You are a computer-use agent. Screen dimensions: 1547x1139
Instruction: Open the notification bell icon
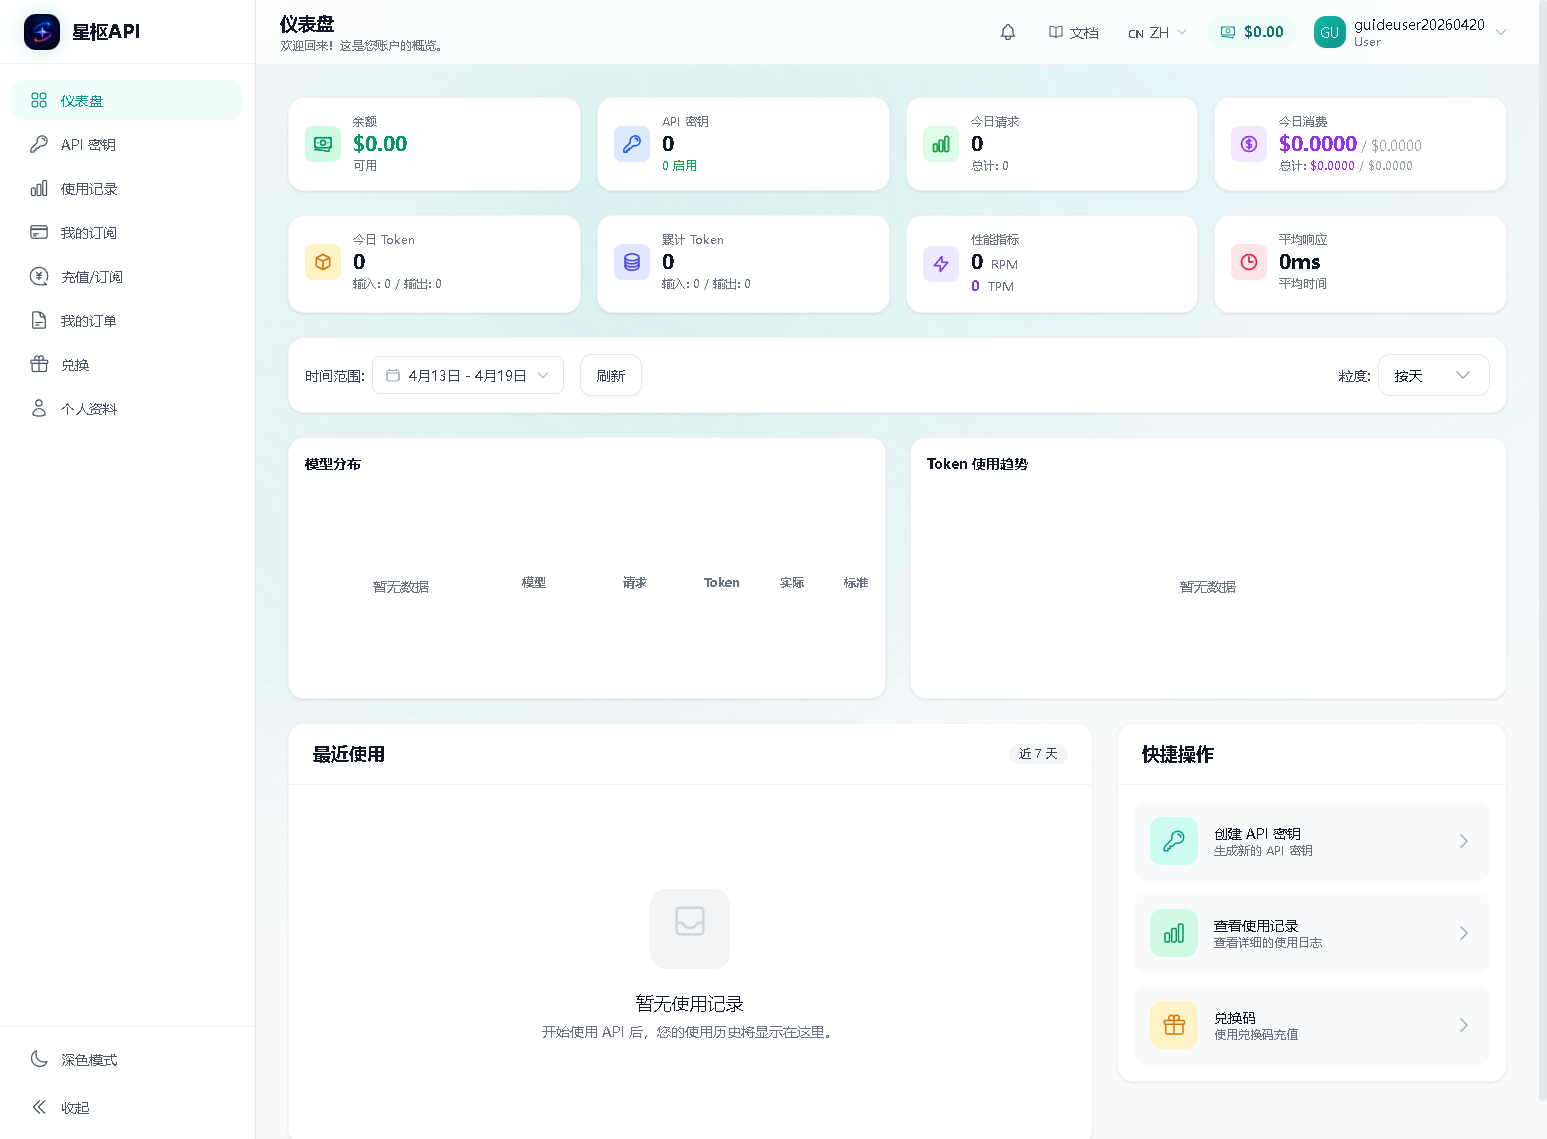tap(1007, 31)
